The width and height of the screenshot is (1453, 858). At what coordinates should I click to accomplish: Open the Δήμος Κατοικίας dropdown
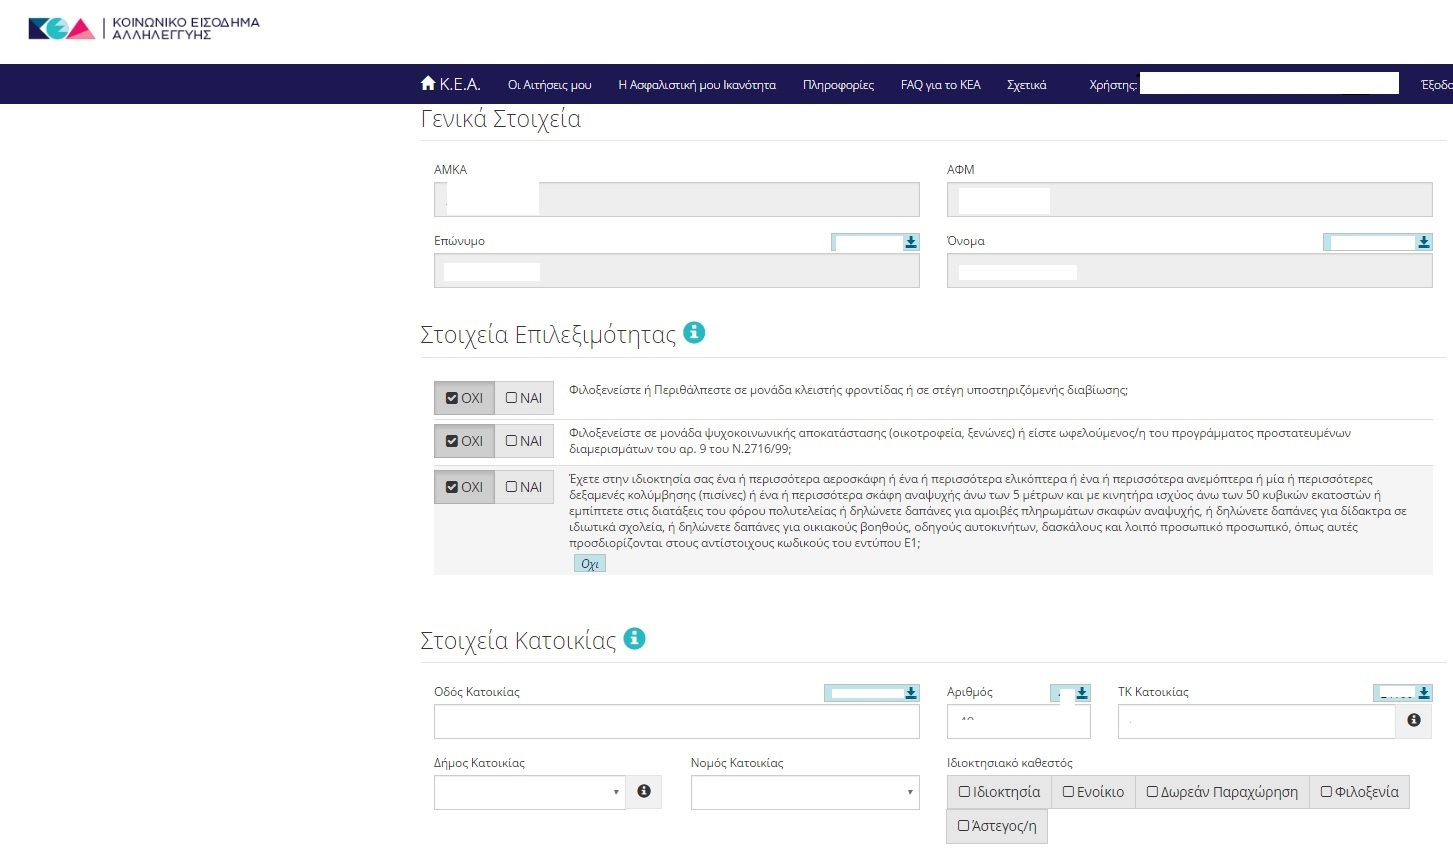(529, 792)
